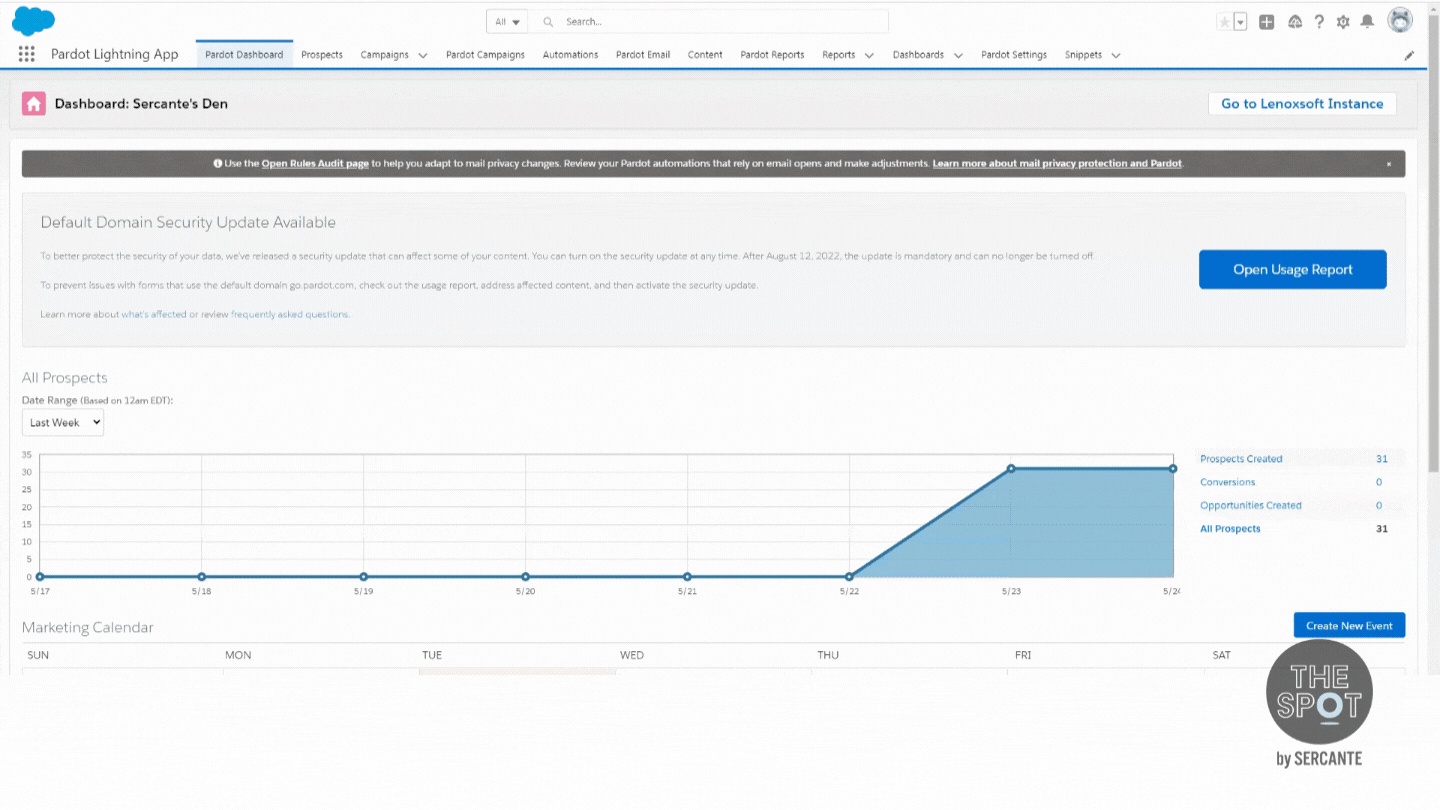Navigate to the Pardot Reports tab

[772, 55]
